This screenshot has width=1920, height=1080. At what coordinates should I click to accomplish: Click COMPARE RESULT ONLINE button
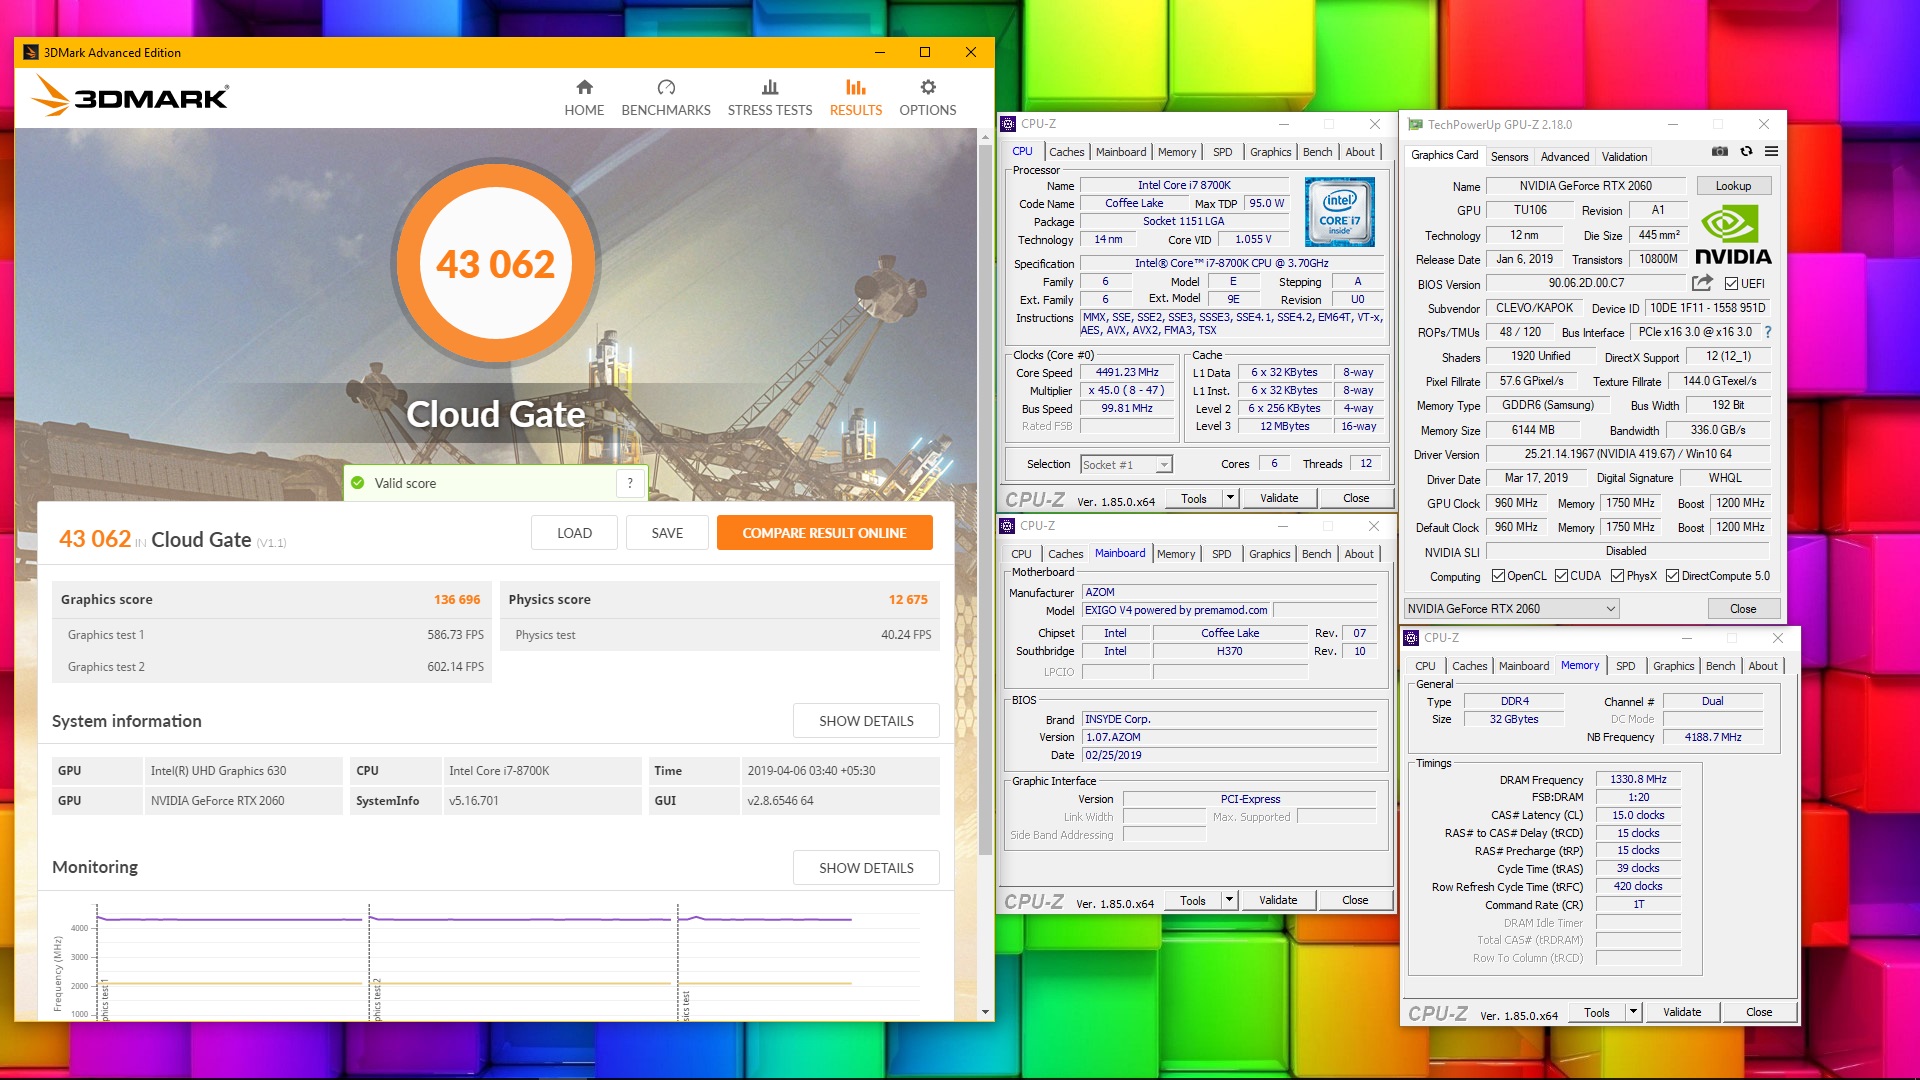pyautogui.click(x=824, y=533)
